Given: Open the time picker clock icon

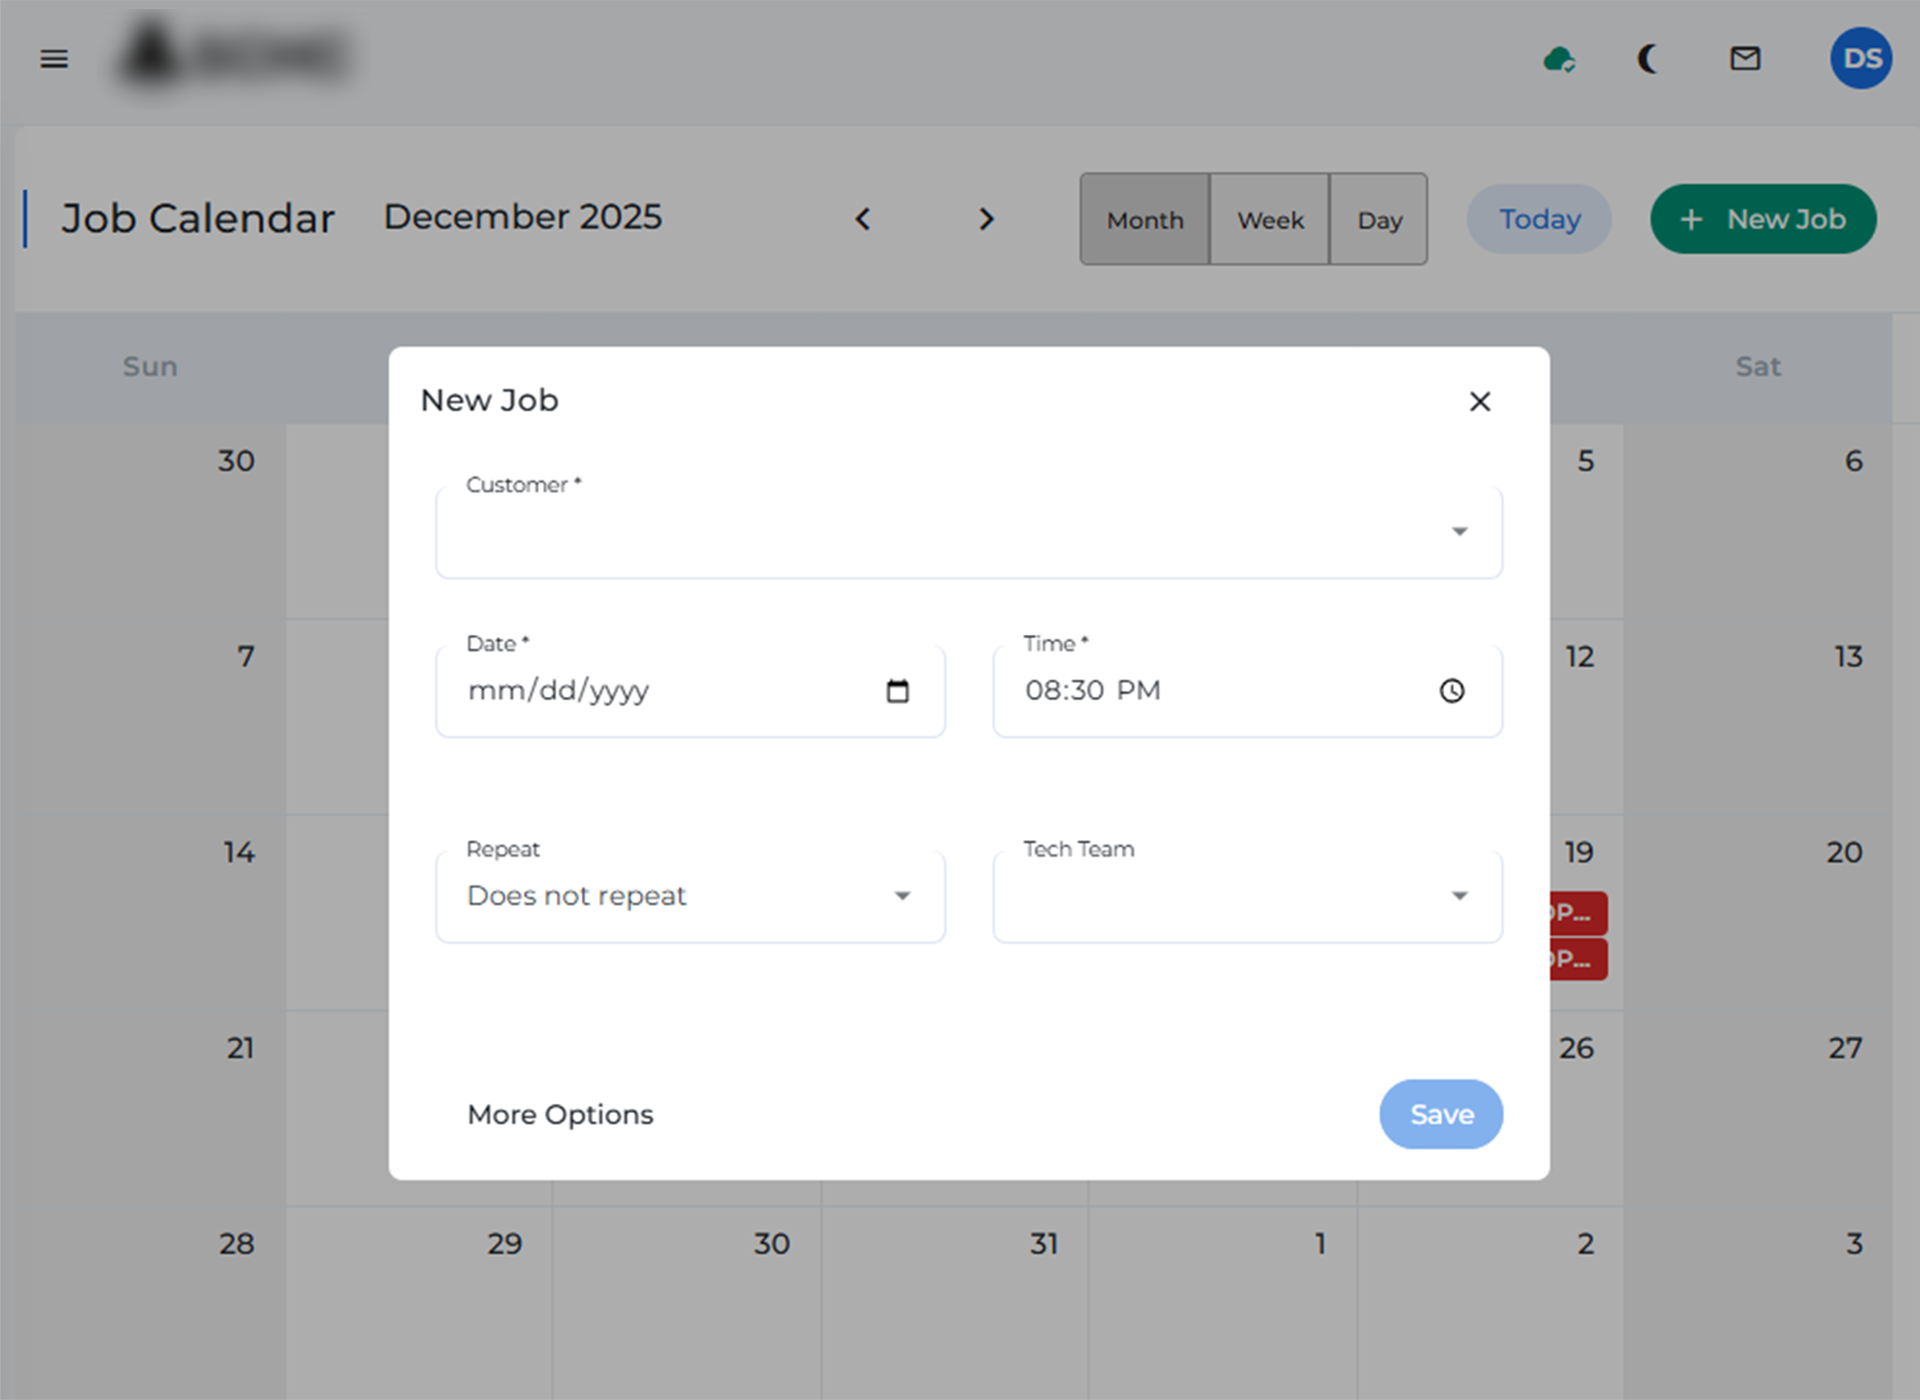Looking at the screenshot, I should click(1453, 691).
